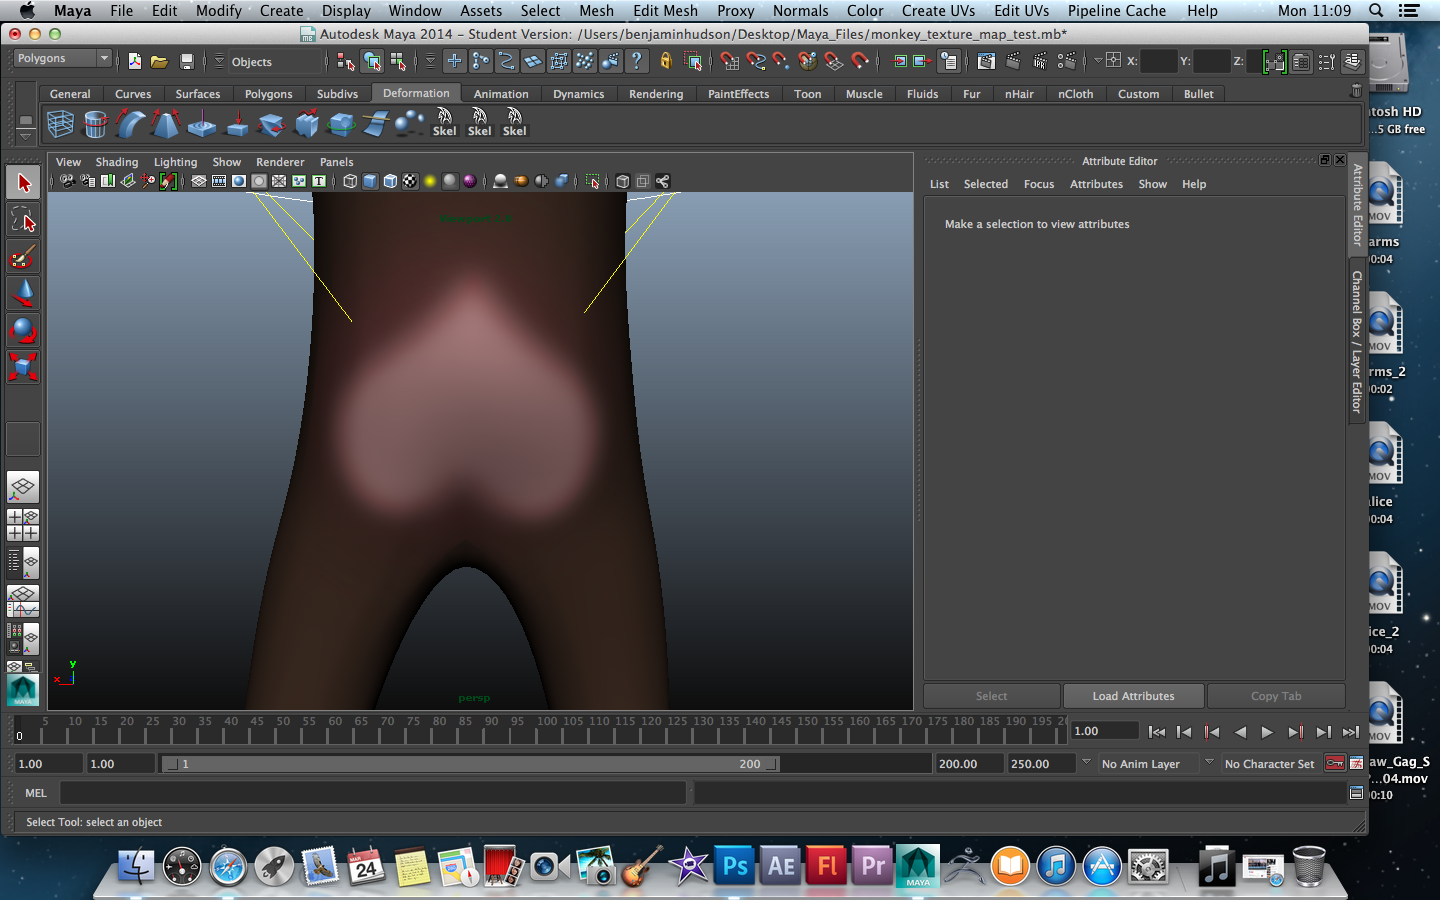Image resolution: width=1440 pixels, height=900 pixels.
Task: Toggle textured display in viewport toolbar
Action: [x=410, y=181]
